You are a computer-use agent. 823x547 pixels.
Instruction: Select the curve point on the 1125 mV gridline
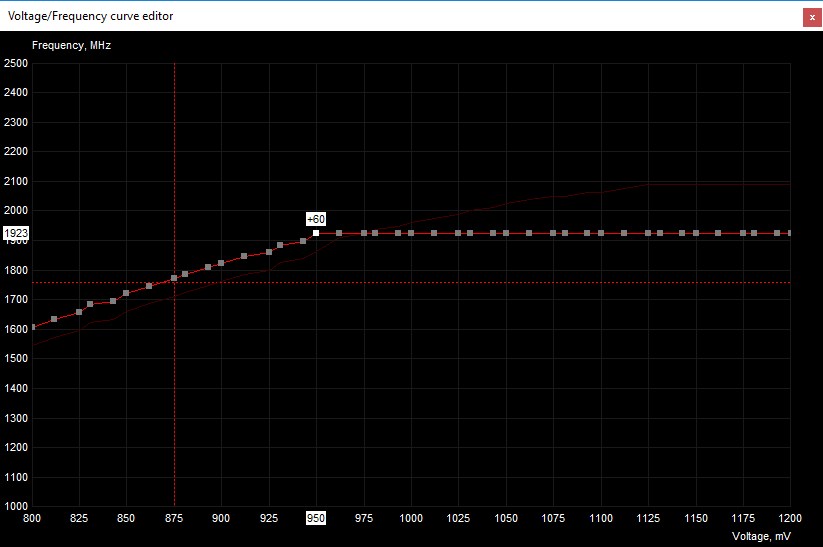tap(648, 233)
